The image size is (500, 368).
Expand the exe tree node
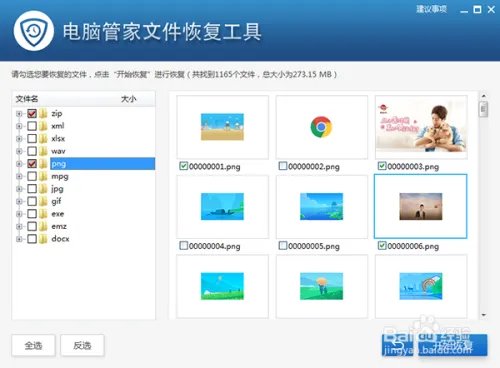point(19,214)
